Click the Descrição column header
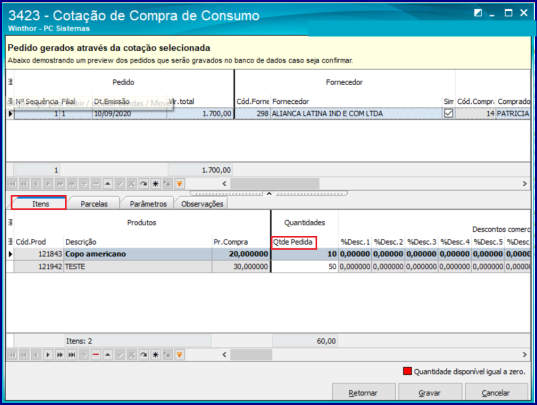The image size is (537, 405). click(x=137, y=242)
